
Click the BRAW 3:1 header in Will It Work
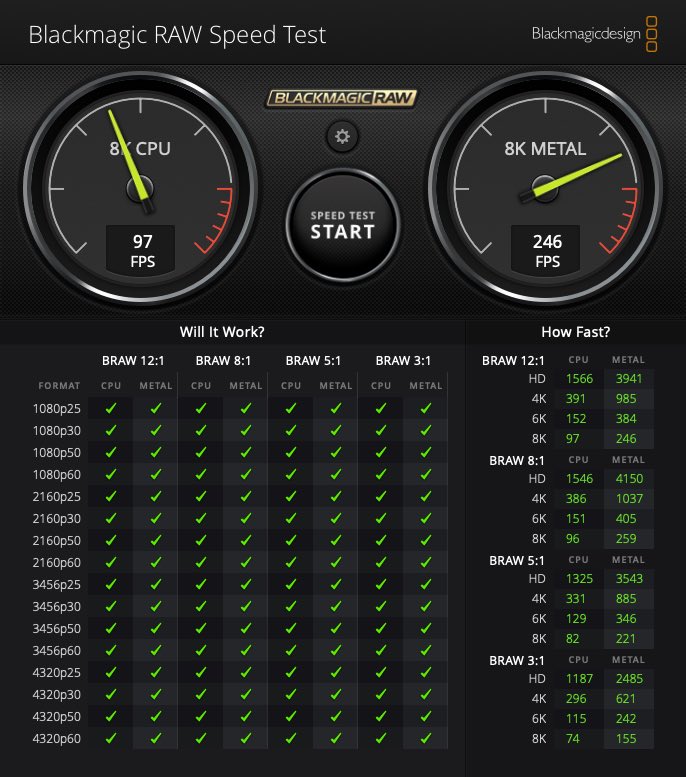pos(403,361)
